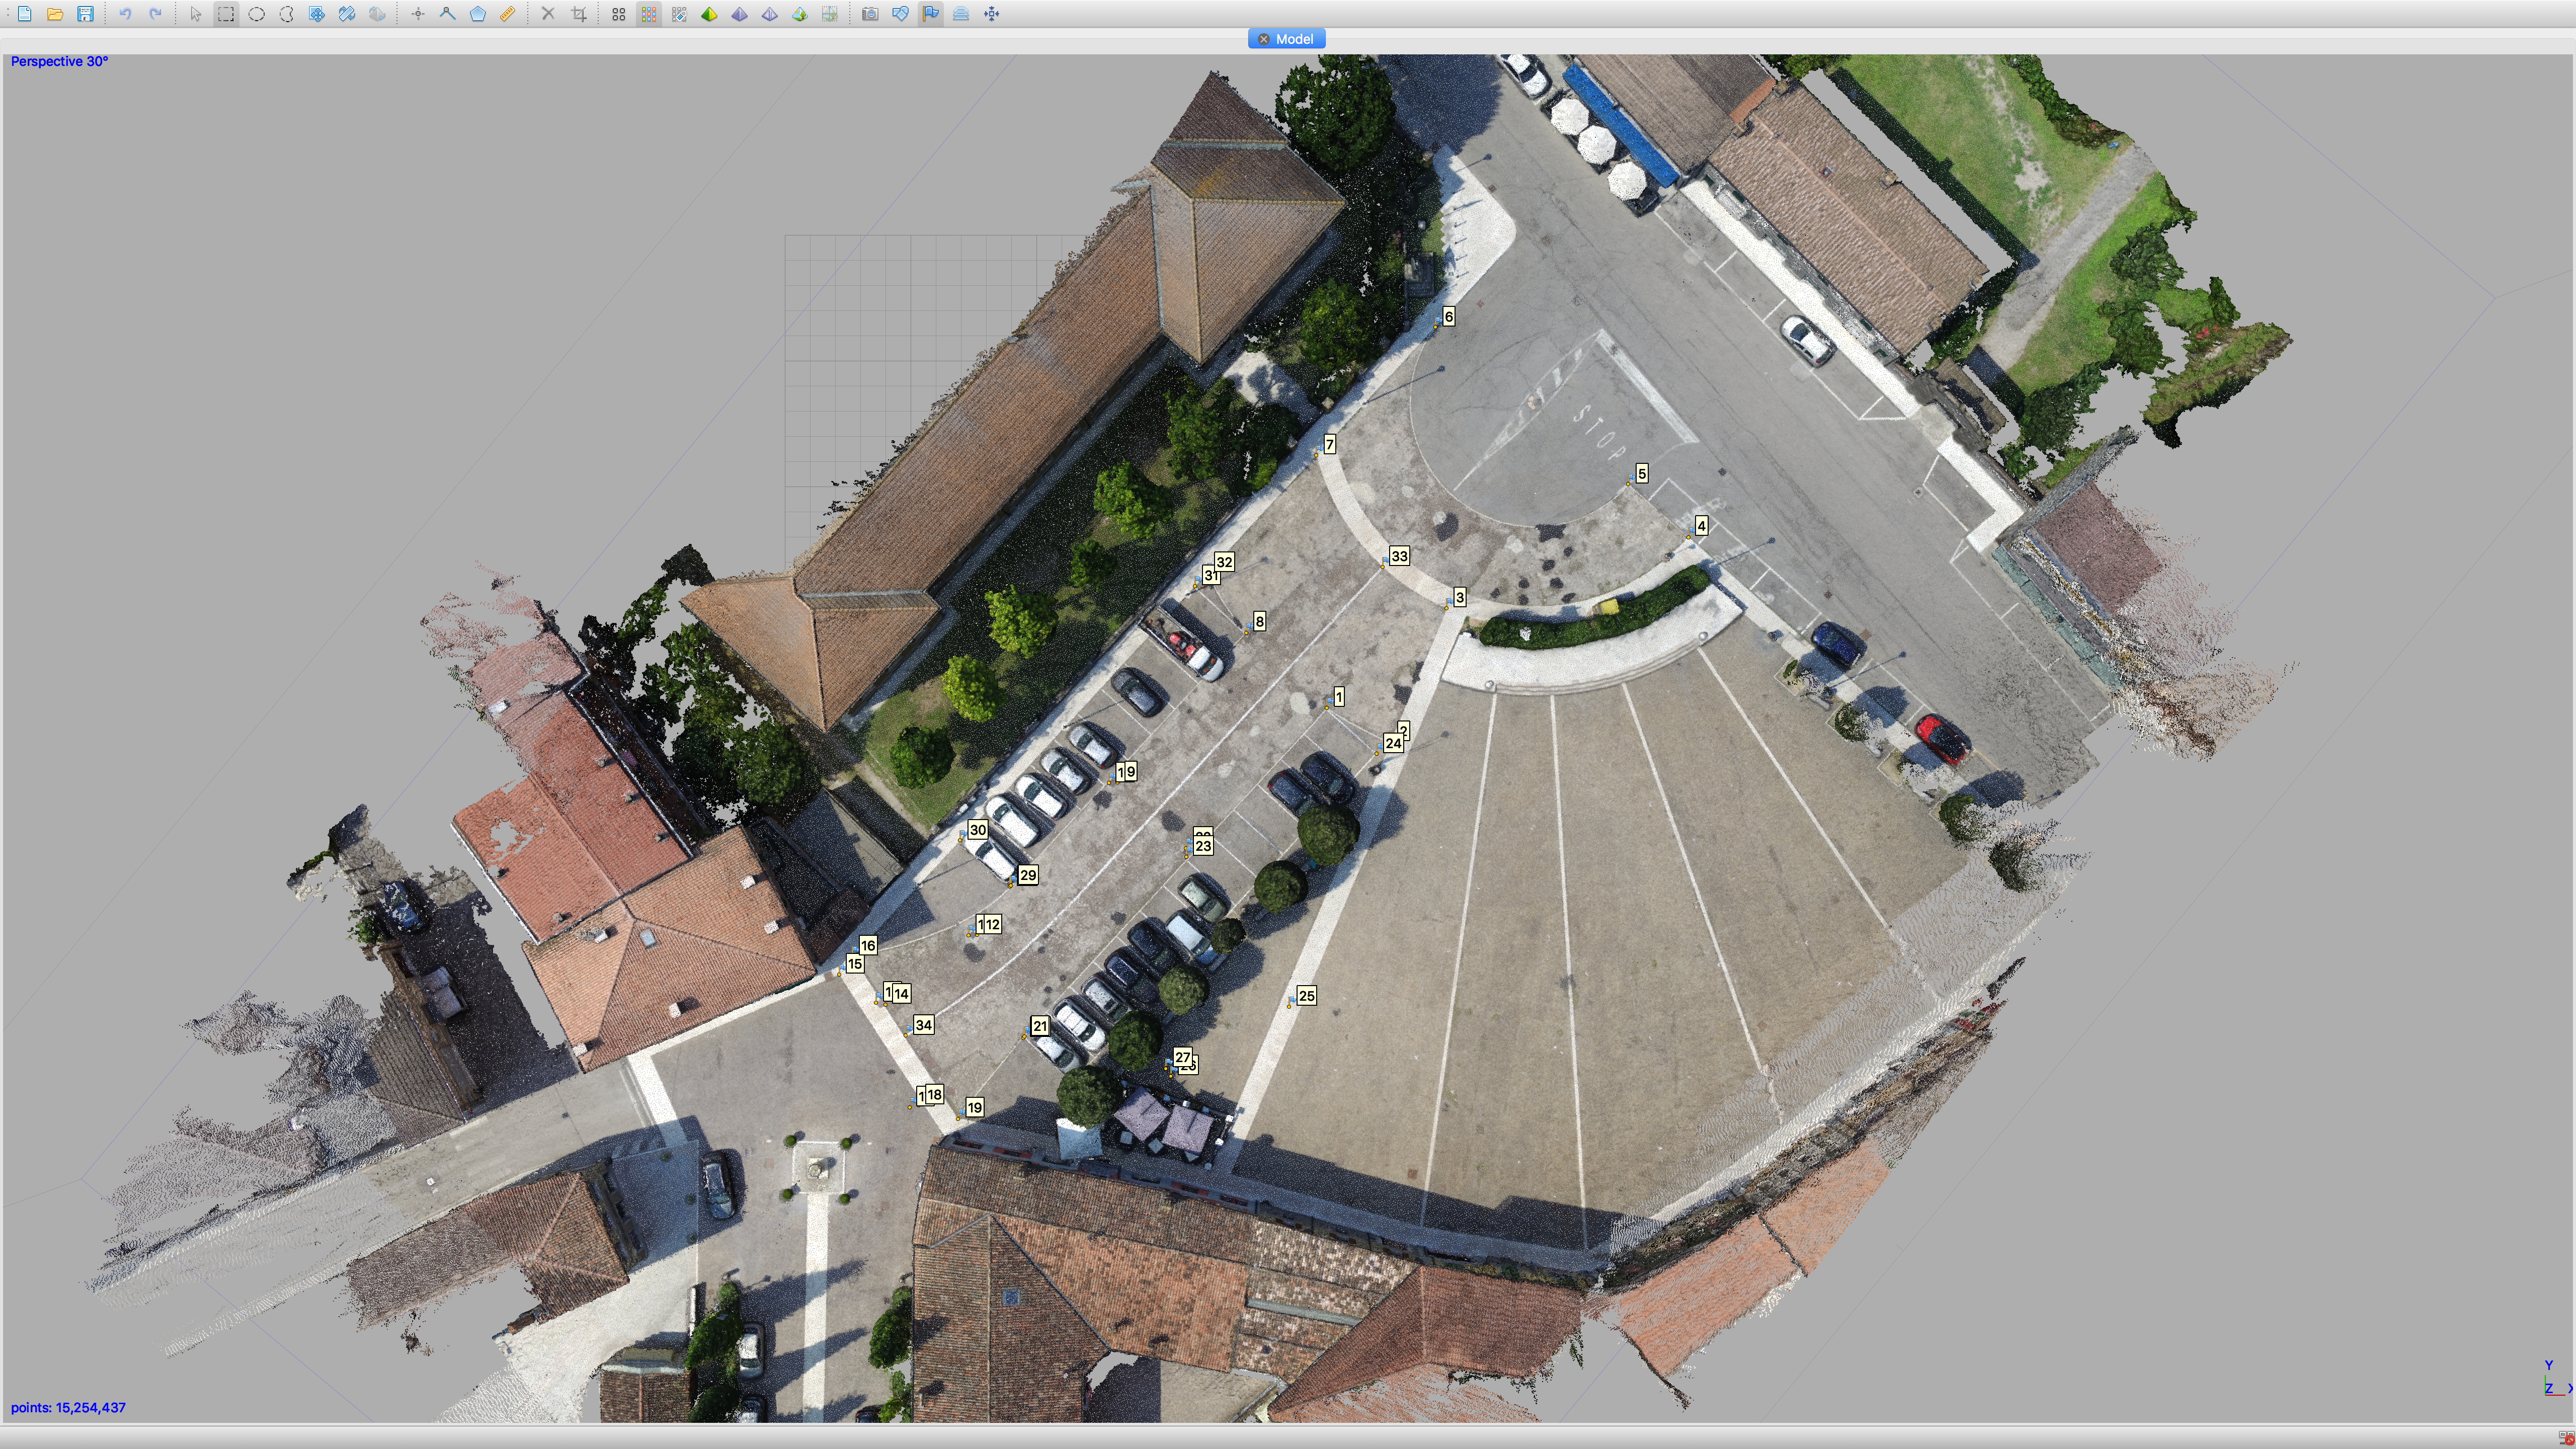
Task: Select the Circle Selection tool
Action: pos(256,14)
